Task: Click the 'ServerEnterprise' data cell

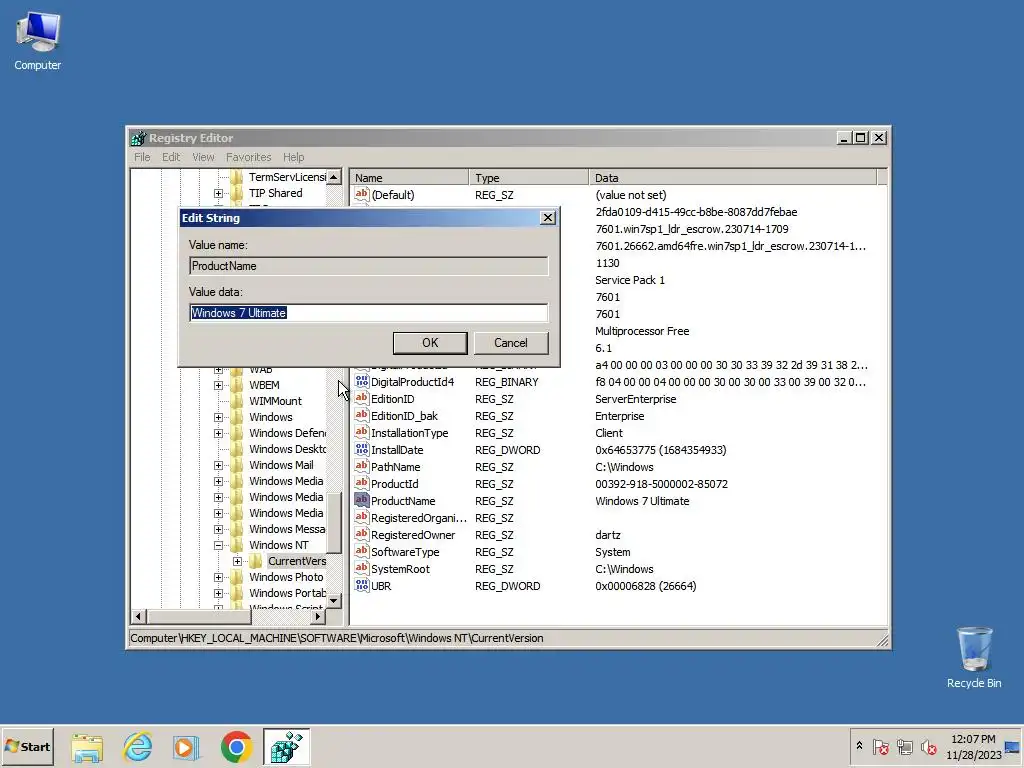Action: (x=635, y=398)
